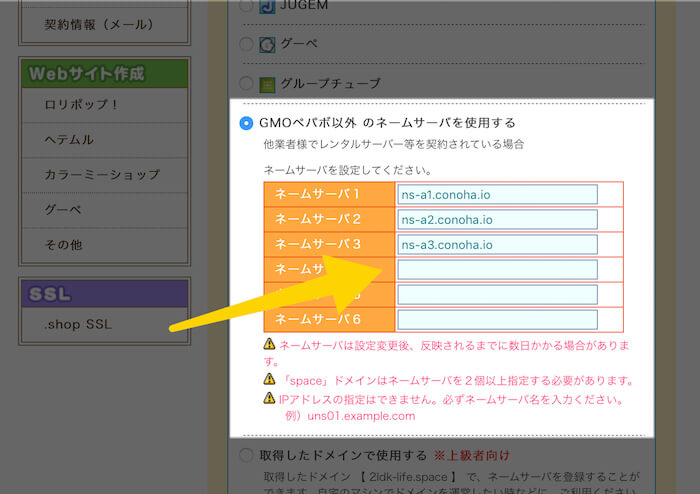Image resolution: width=700 pixels, height=494 pixels.
Task: Click the ネームサーバ3 field with ns-a3.conoha.io
Action: (497, 245)
